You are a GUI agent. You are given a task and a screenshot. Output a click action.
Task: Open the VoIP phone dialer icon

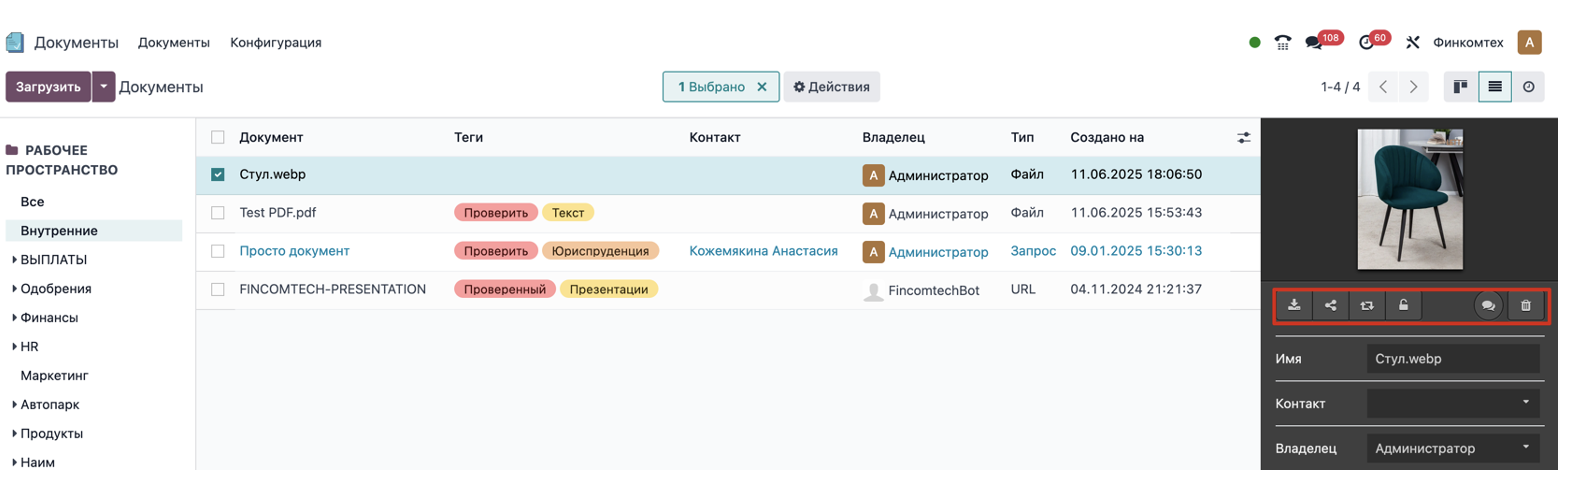point(1282,43)
